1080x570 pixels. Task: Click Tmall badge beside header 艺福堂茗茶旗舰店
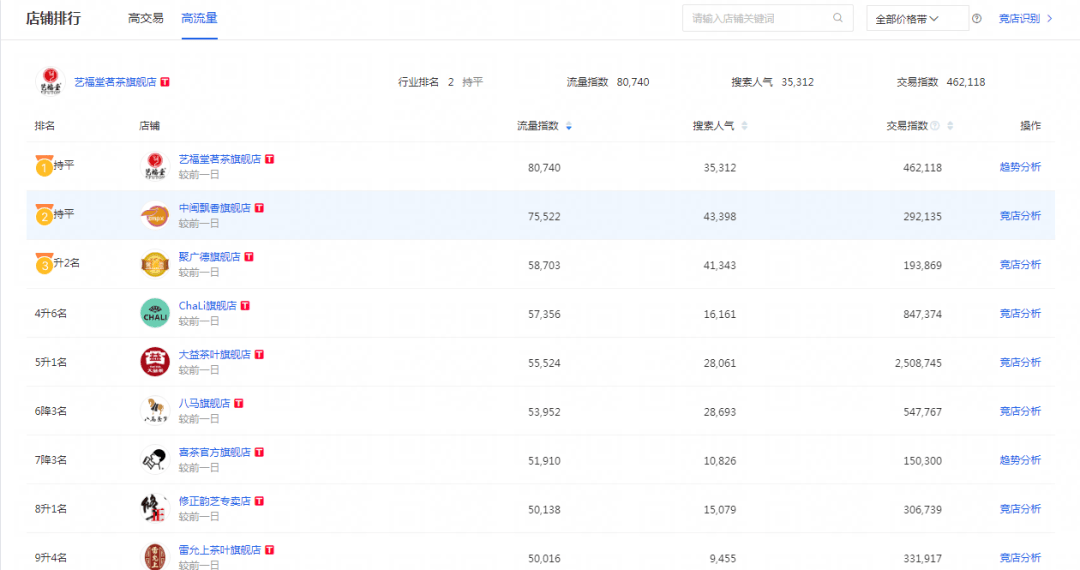coord(165,82)
